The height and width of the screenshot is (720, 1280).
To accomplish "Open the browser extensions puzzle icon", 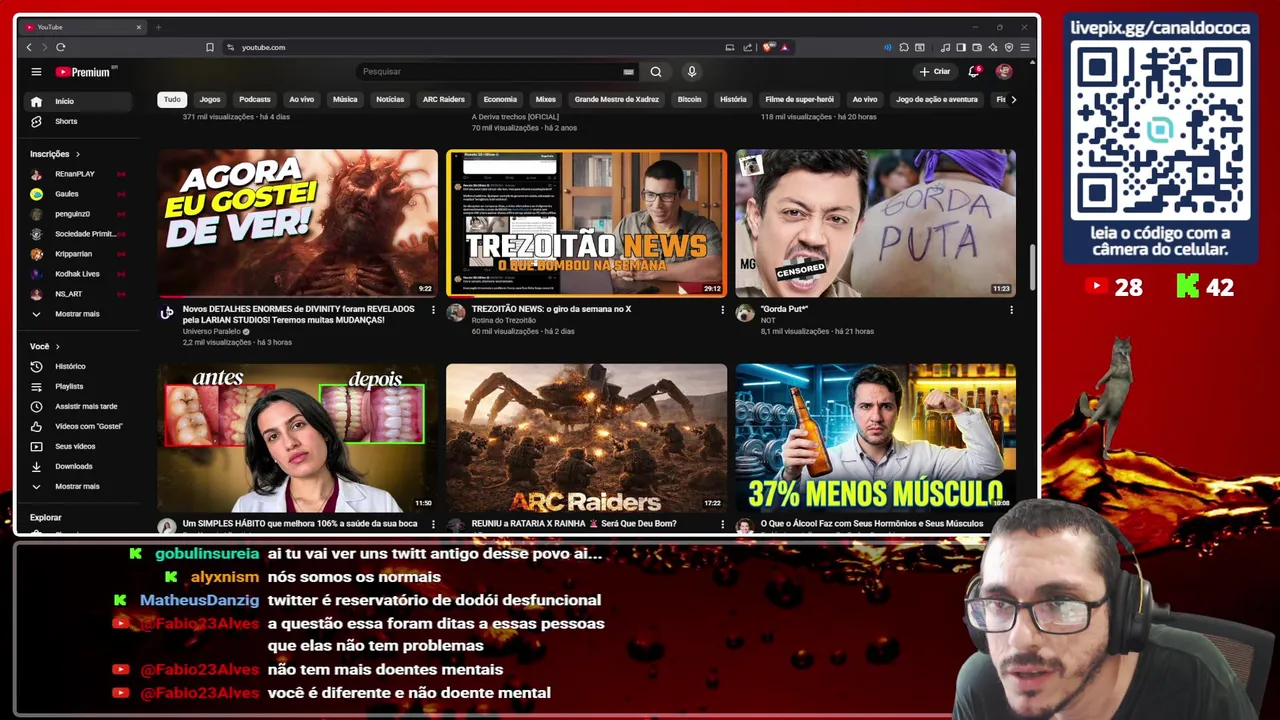I will pyautogui.click(x=904, y=47).
